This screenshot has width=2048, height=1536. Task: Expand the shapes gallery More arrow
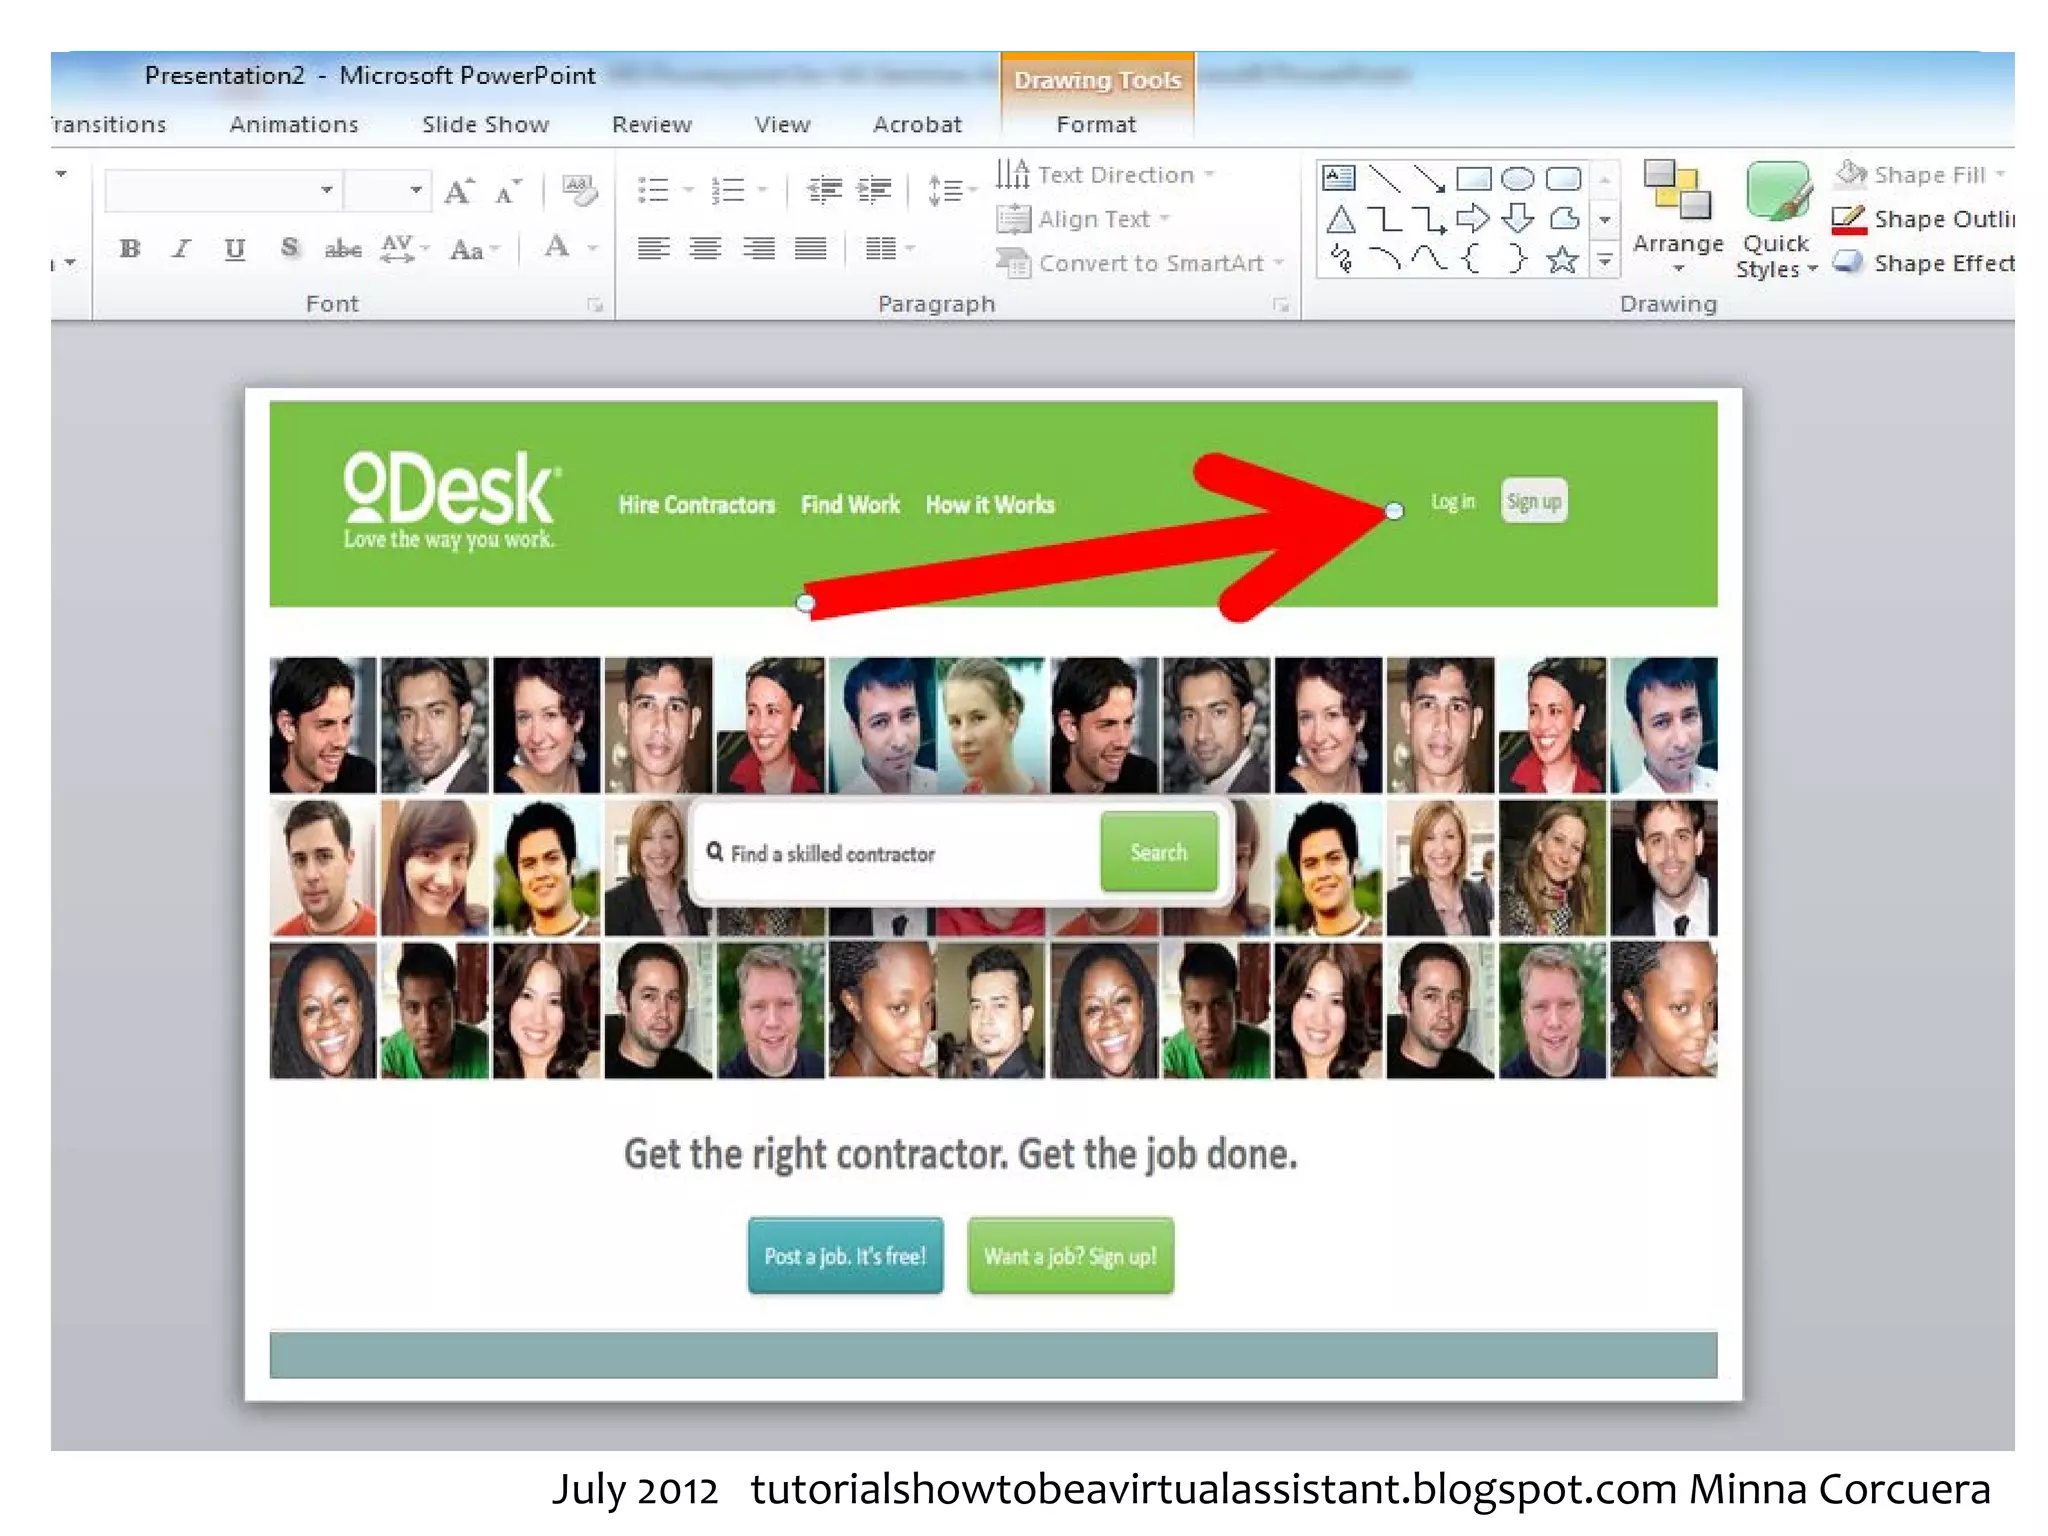coord(1605,261)
